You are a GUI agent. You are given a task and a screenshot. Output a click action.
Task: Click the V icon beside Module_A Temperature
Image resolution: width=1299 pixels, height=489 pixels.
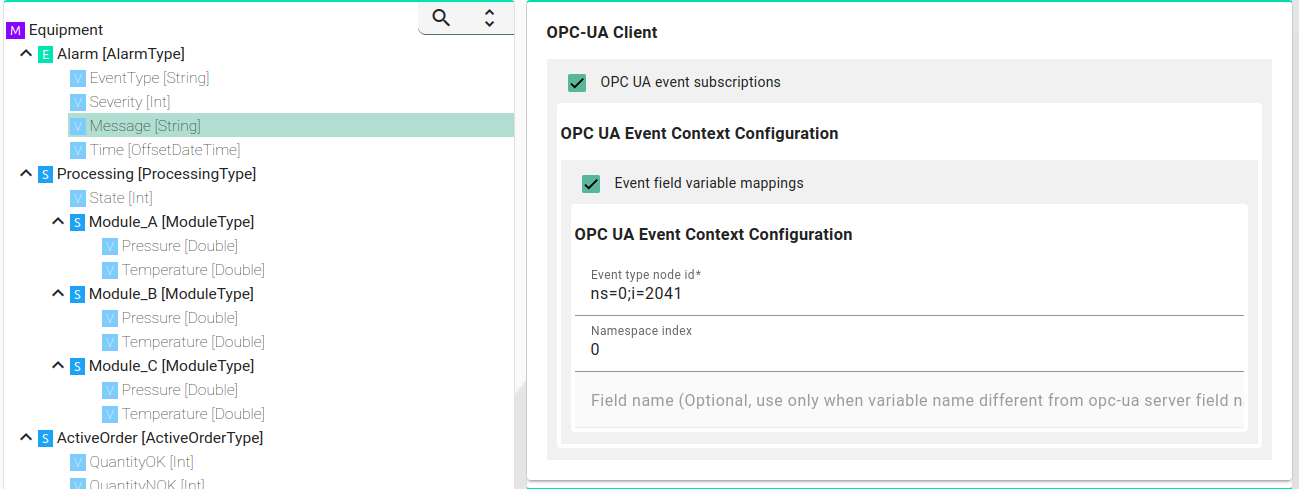click(110, 270)
